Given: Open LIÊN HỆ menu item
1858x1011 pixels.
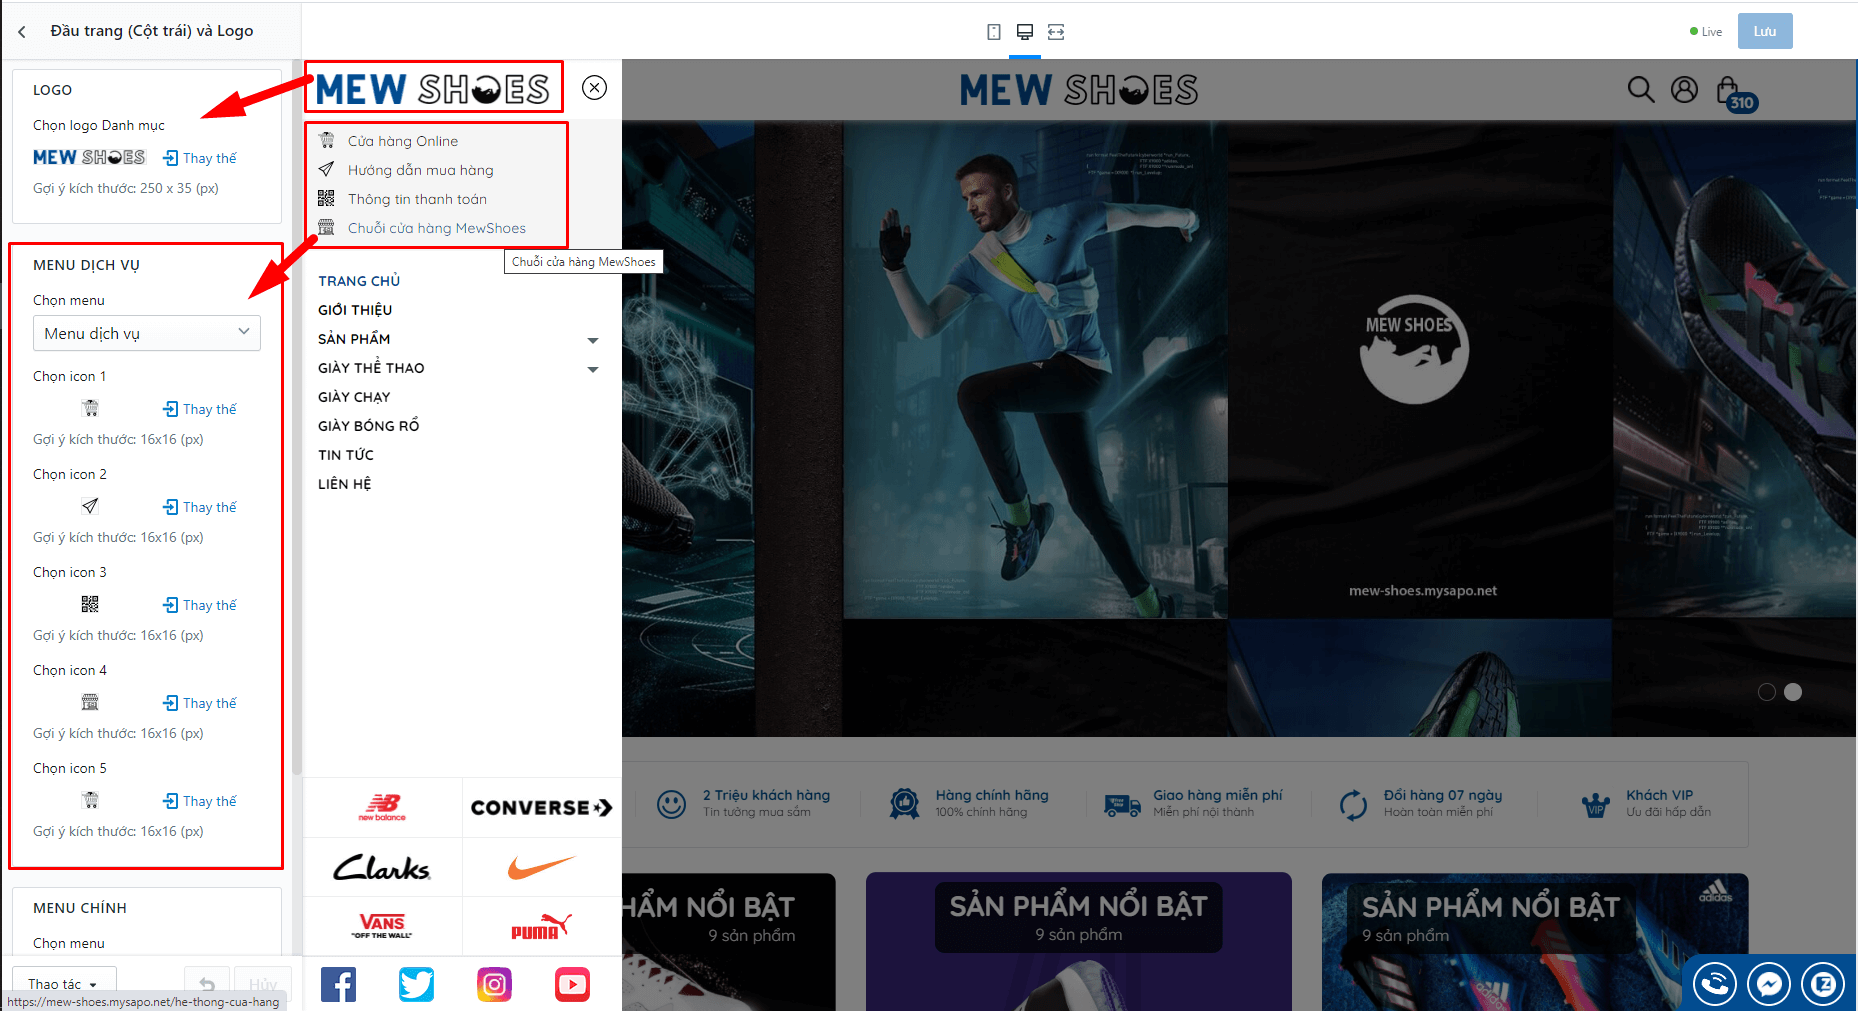Looking at the screenshot, I should point(345,484).
